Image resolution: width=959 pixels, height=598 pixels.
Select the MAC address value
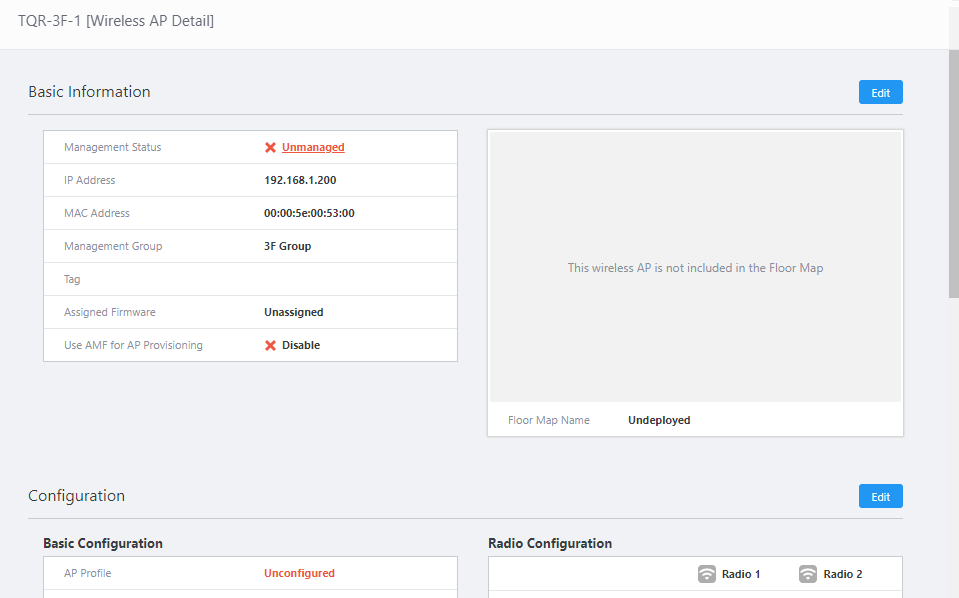[x=309, y=214]
